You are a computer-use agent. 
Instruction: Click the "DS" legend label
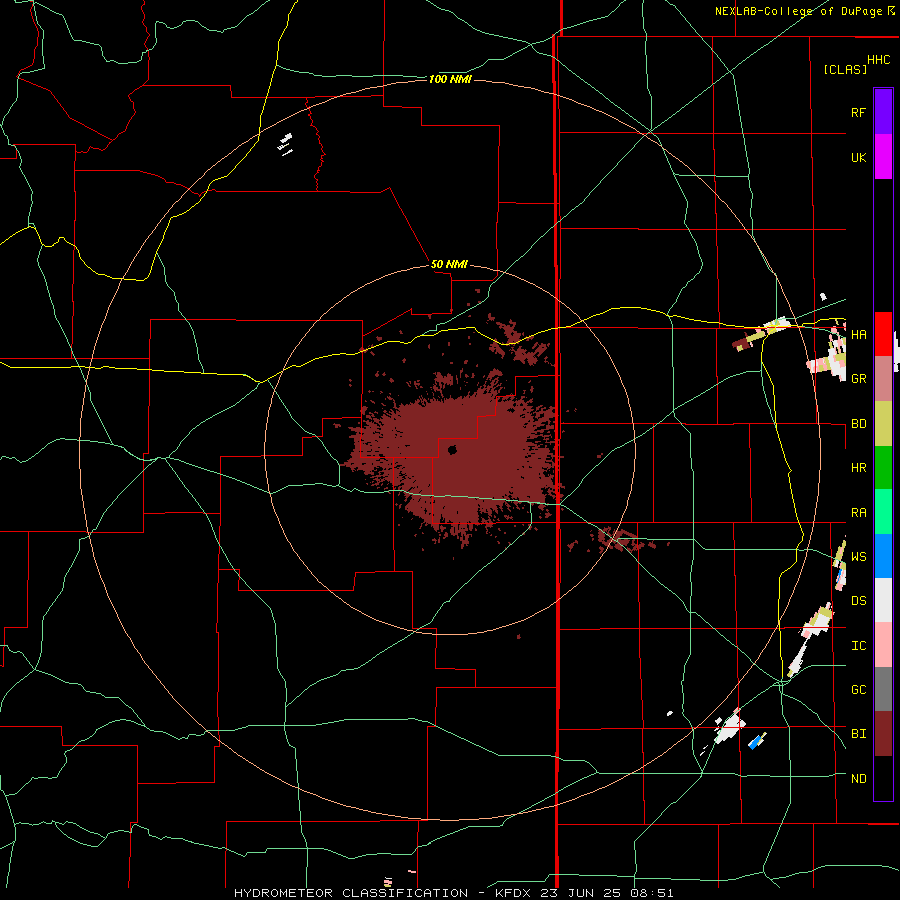point(858,601)
